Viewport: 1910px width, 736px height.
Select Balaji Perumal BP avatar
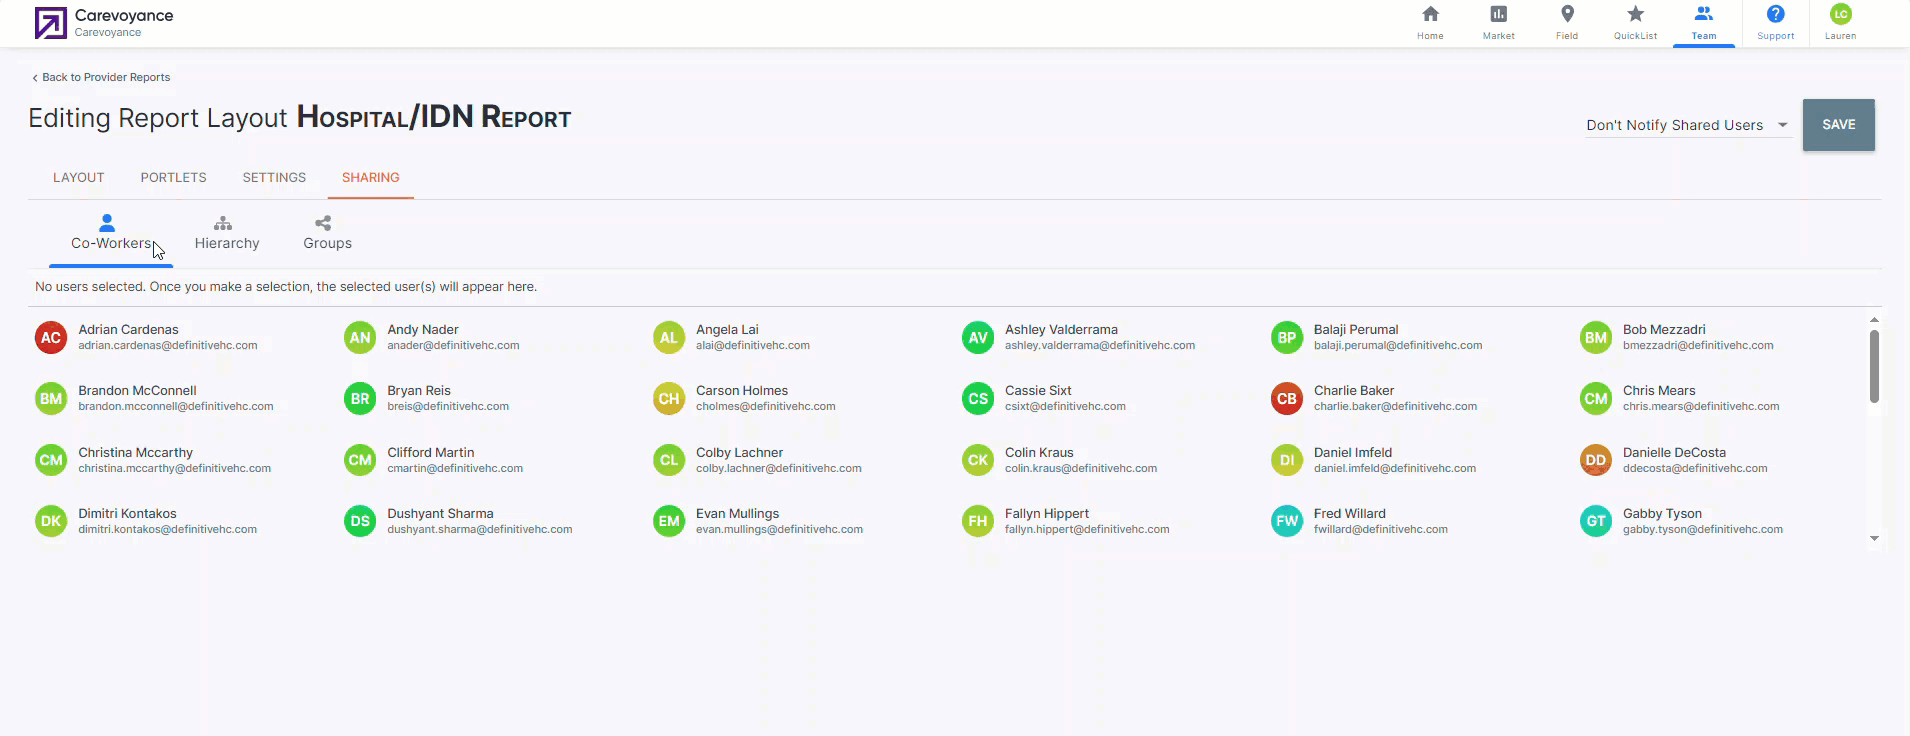(x=1287, y=338)
